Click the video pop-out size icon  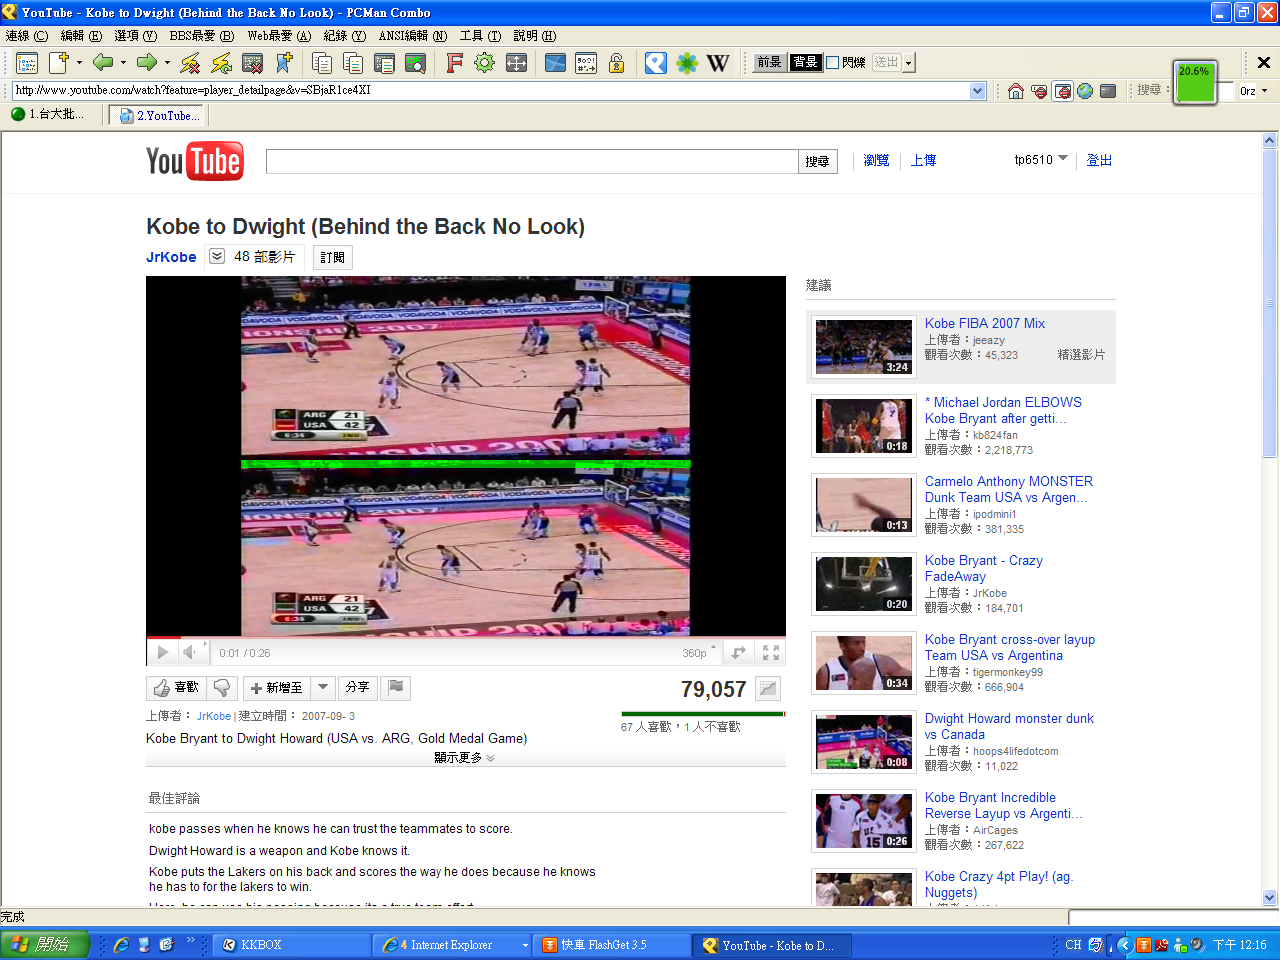pos(739,653)
